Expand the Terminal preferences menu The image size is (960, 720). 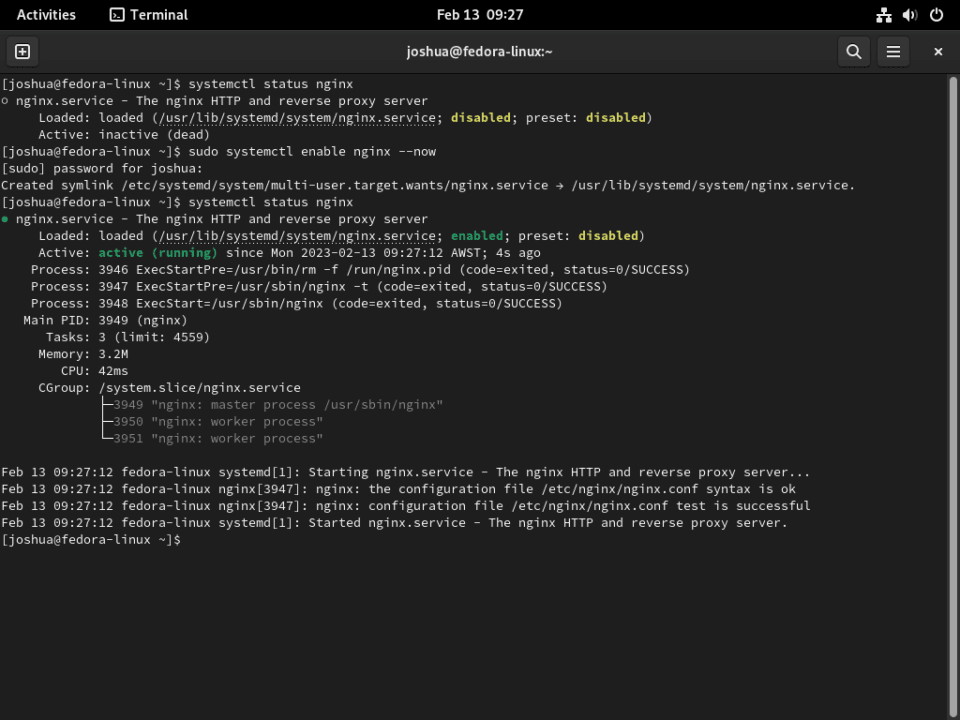point(893,51)
